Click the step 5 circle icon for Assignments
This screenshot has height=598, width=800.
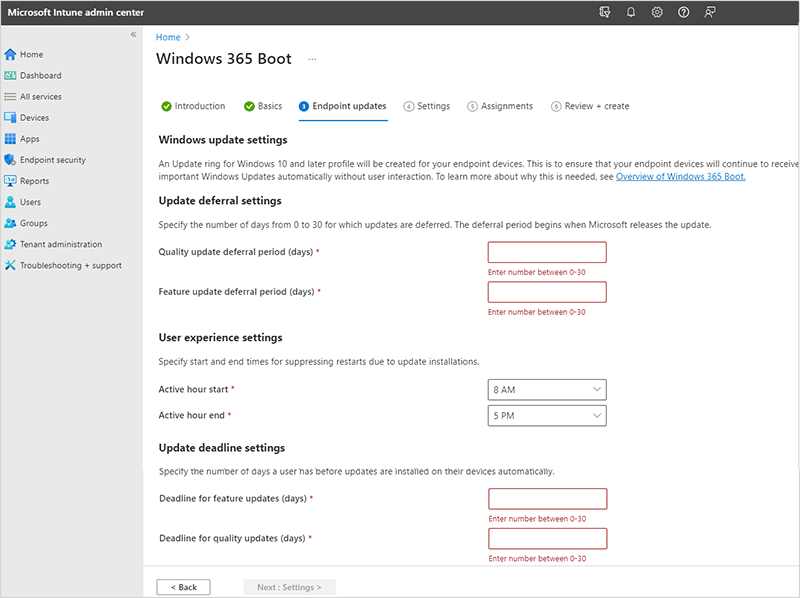[472, 106]
